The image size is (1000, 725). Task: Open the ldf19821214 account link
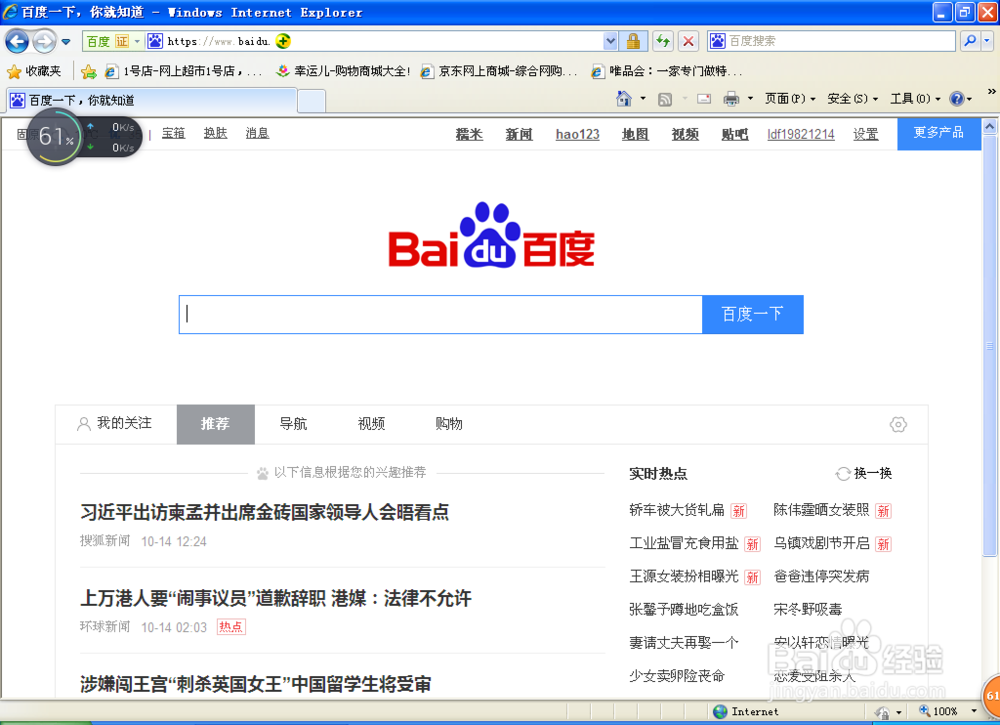[800, 134]
